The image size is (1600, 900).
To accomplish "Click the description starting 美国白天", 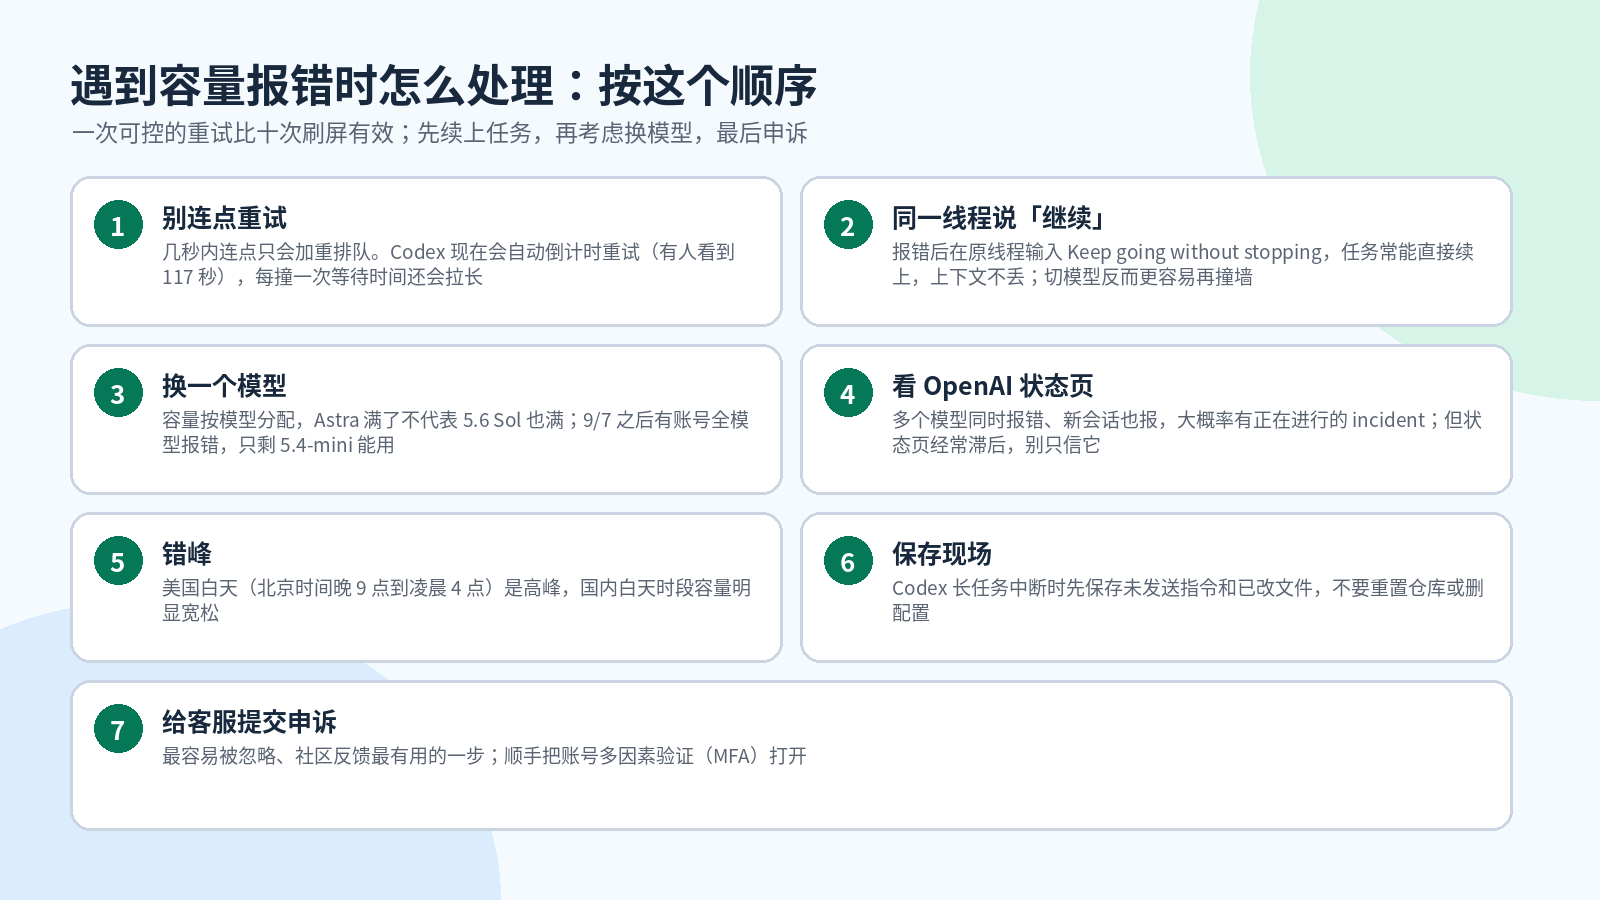I will point(457,600).
